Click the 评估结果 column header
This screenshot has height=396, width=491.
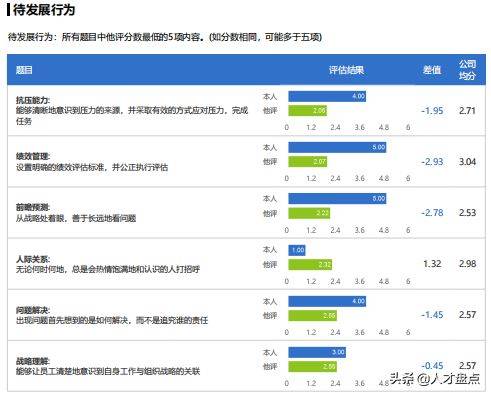(346, 70)
